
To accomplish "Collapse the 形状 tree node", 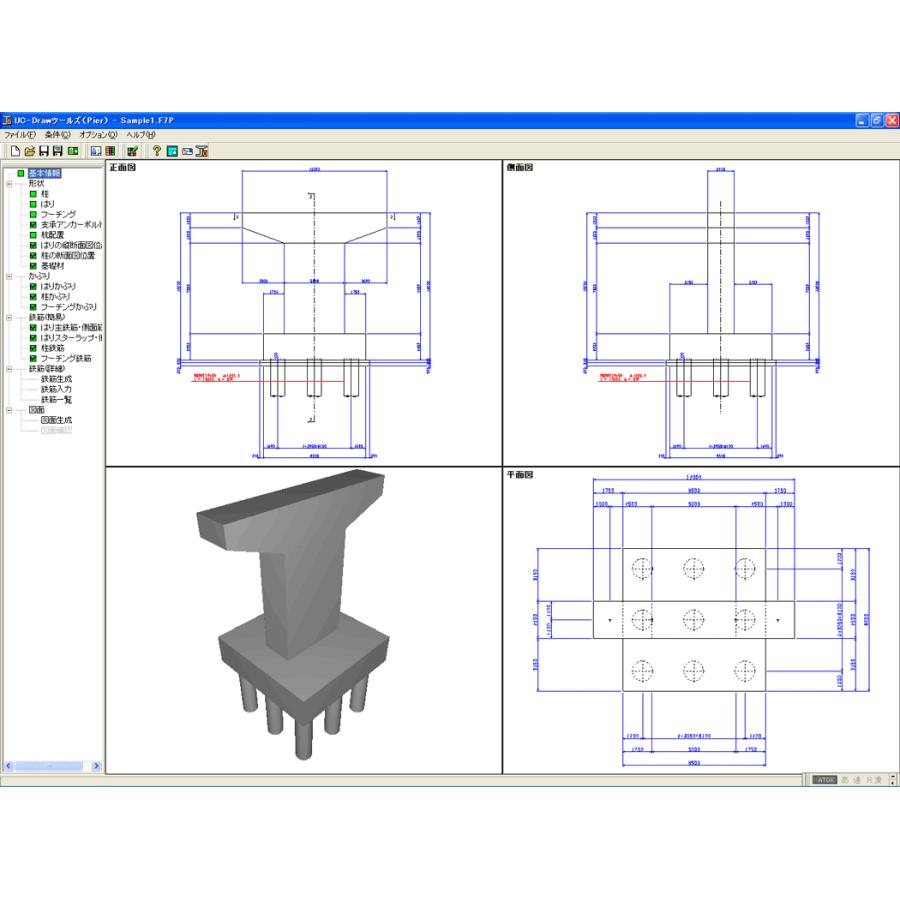I will (10, 184).
